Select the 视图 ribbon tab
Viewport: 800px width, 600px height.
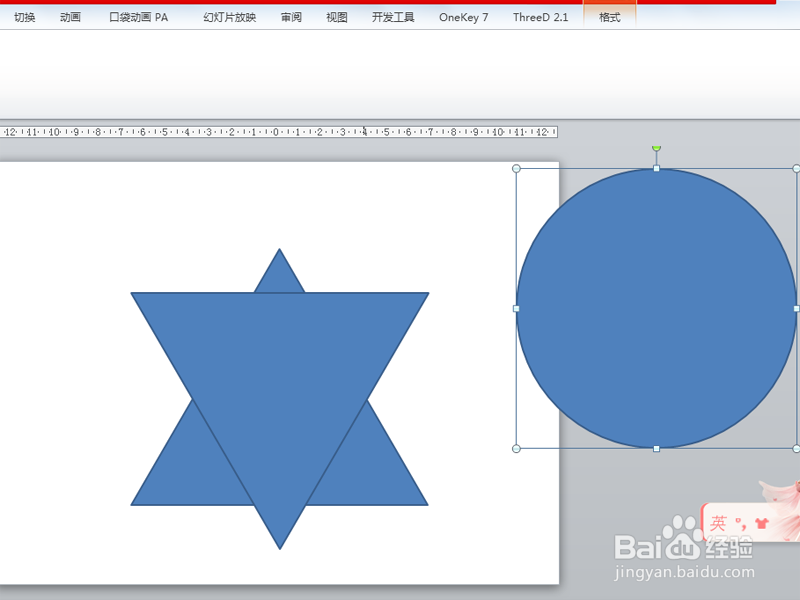(x=337, y=17)
